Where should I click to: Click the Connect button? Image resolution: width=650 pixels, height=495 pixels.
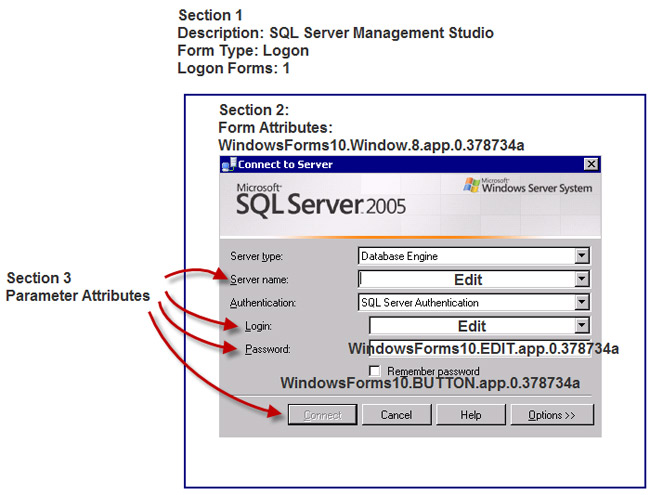pos(323,415)
